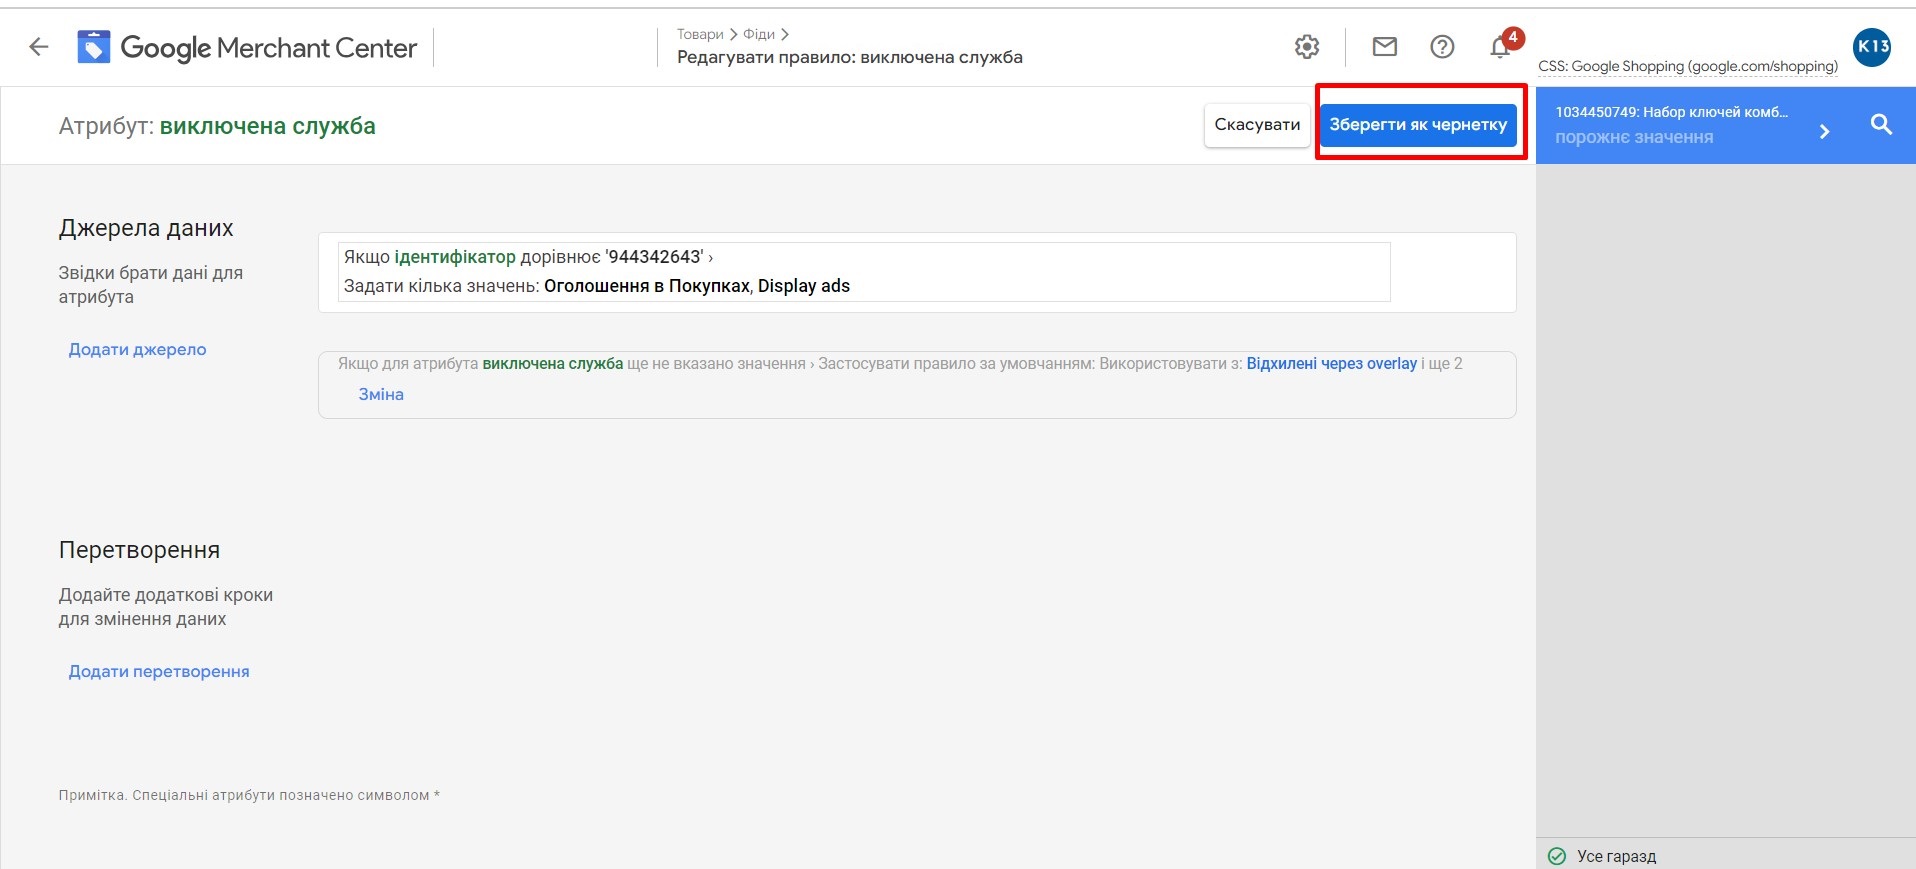
Task: Select product 1034450749 in the preview panel
Action: pyautogui.click(x=1671, y=112)
